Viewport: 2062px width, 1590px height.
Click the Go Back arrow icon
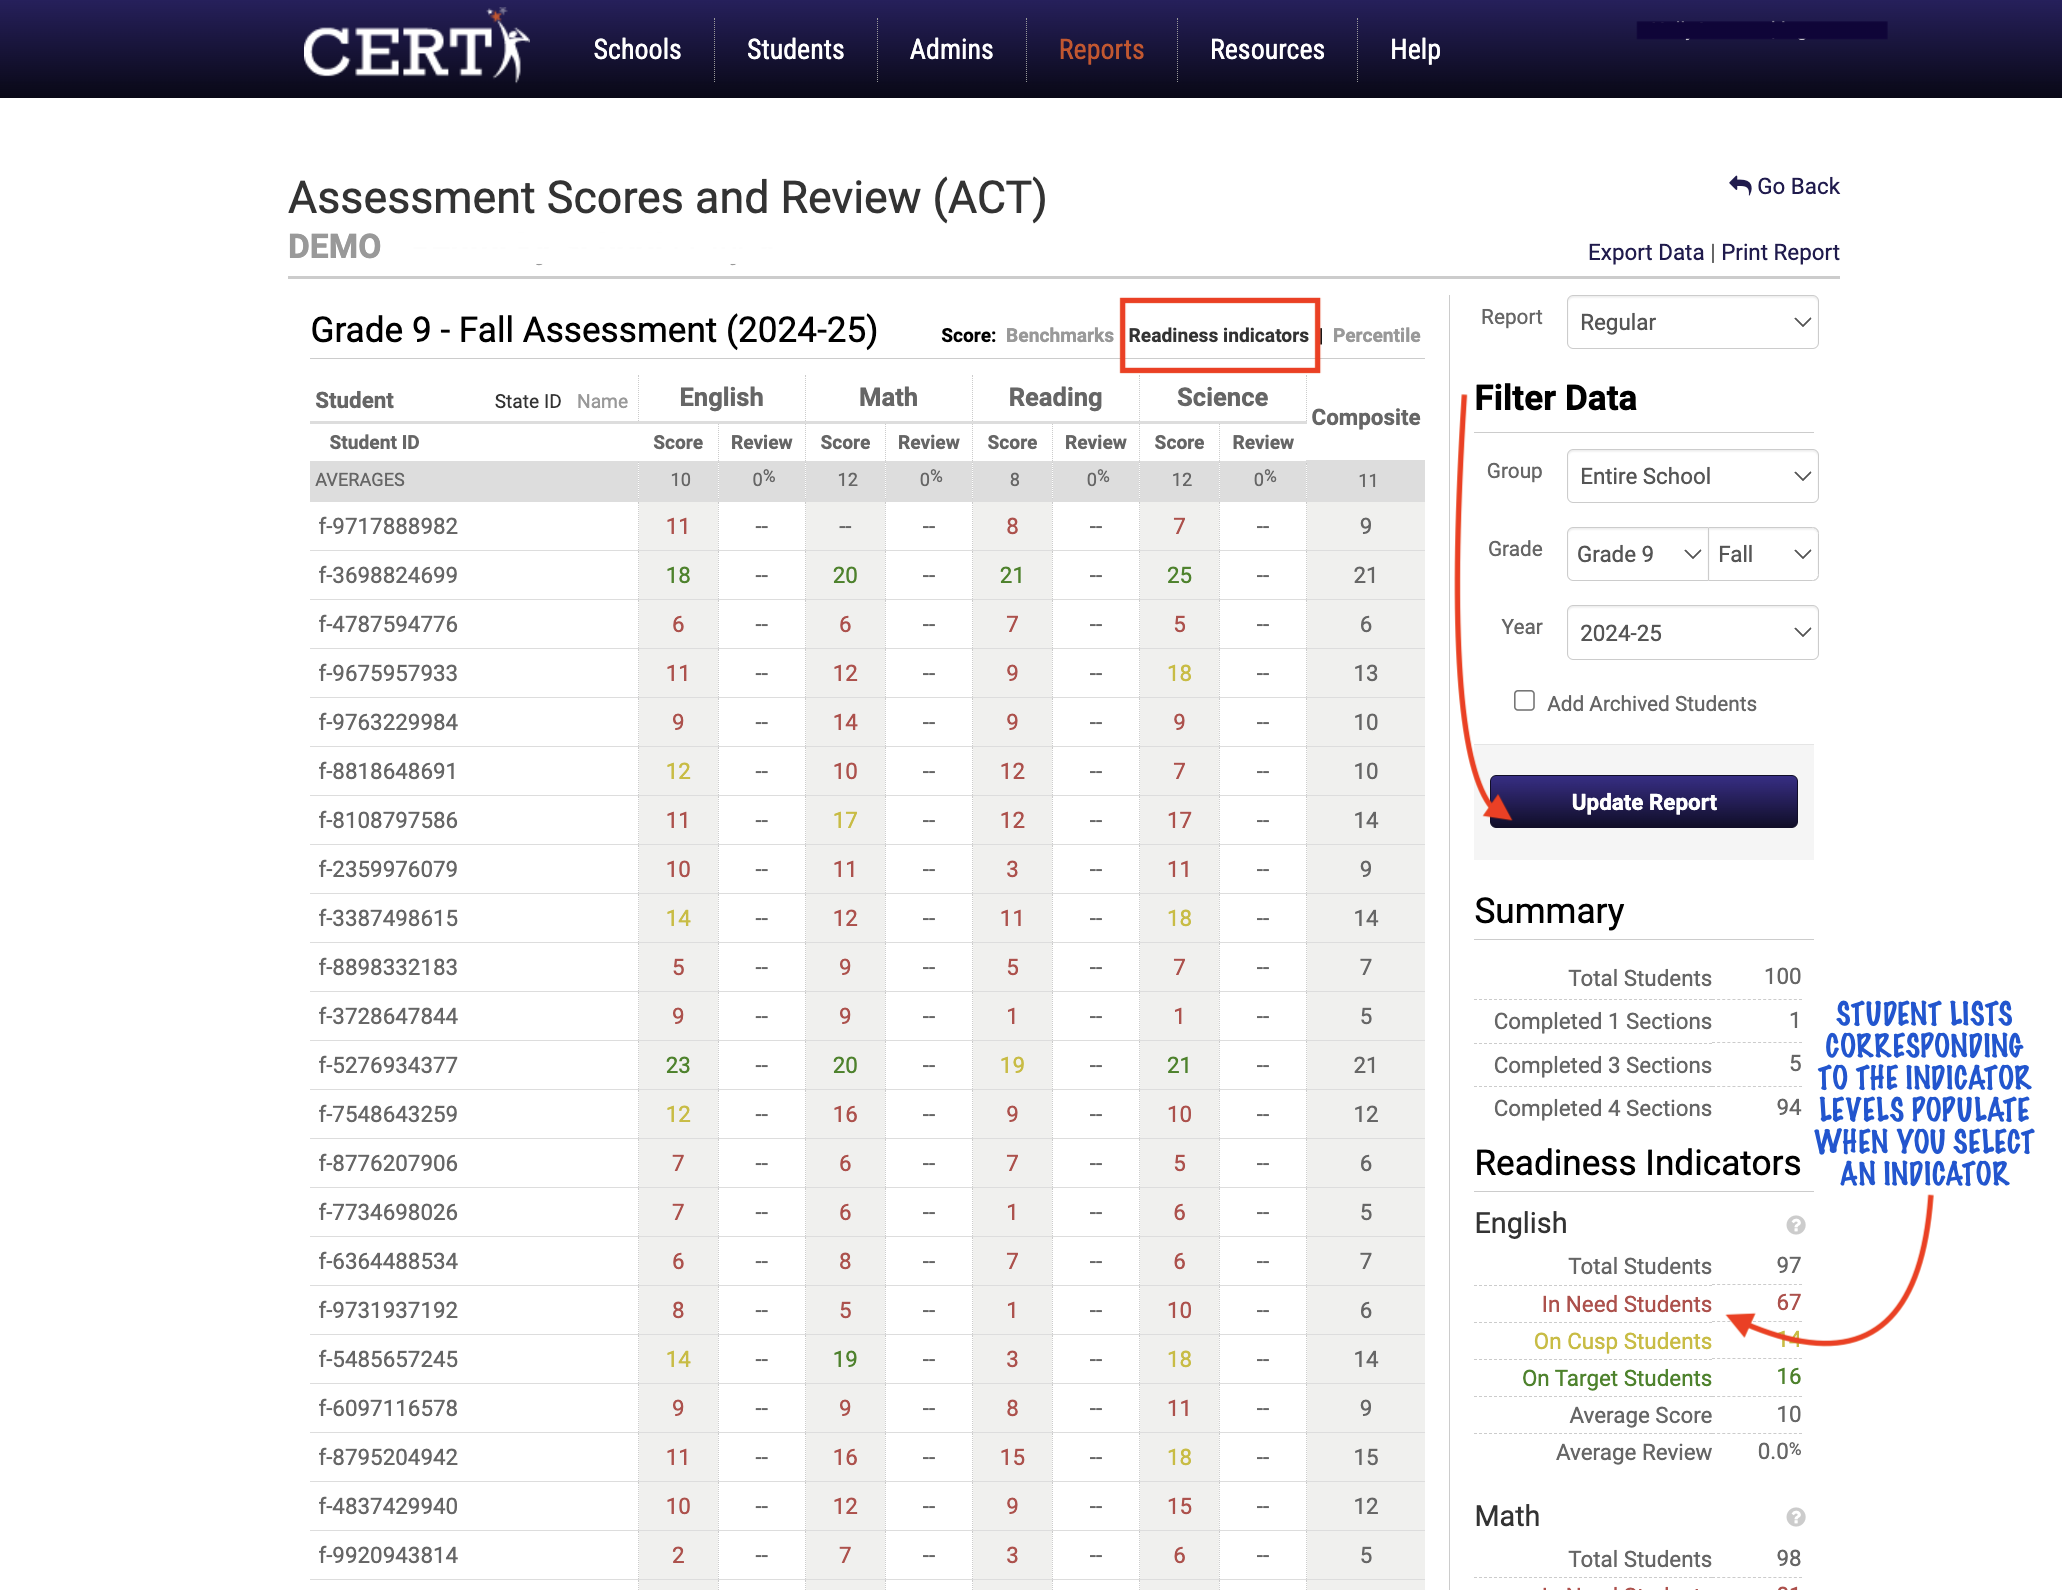click(x=1740, y=184)
